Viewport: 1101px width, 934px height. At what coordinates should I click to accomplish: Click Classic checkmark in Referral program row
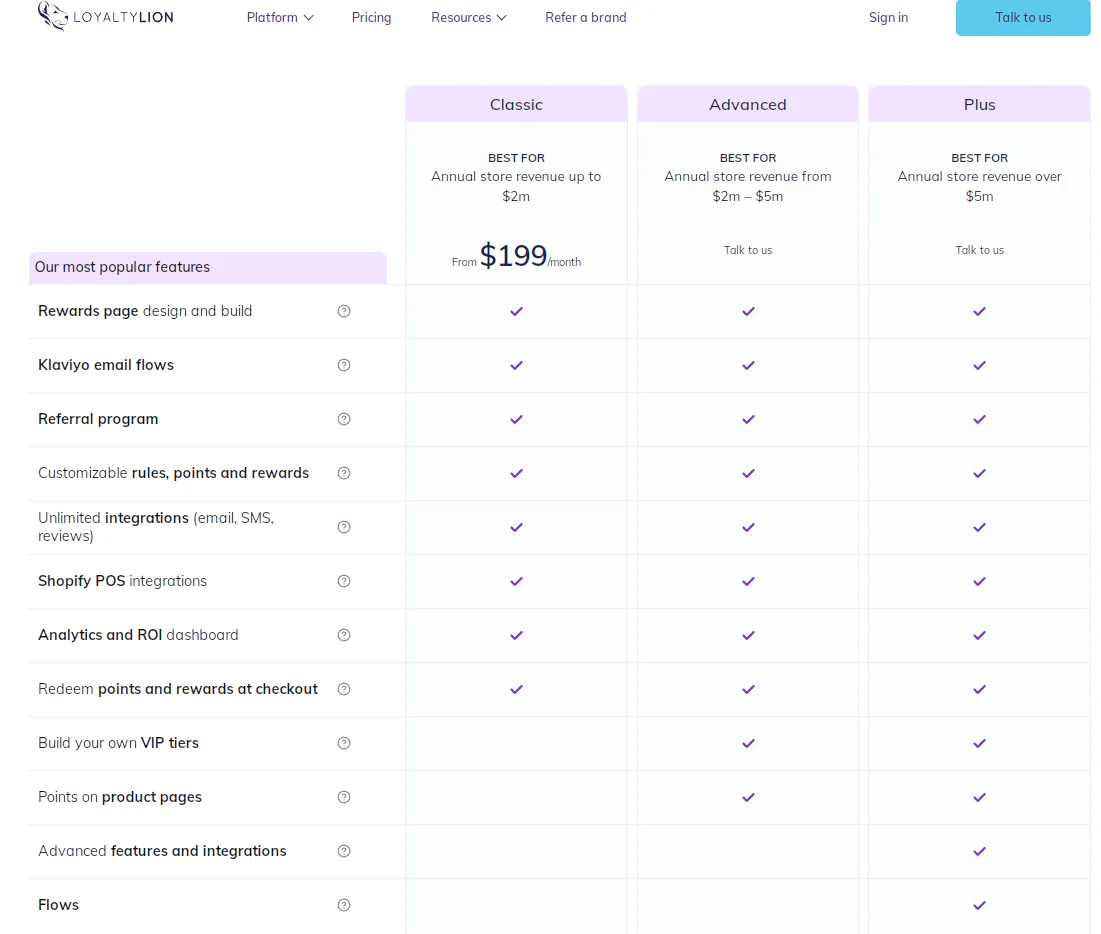pos(516,419)
